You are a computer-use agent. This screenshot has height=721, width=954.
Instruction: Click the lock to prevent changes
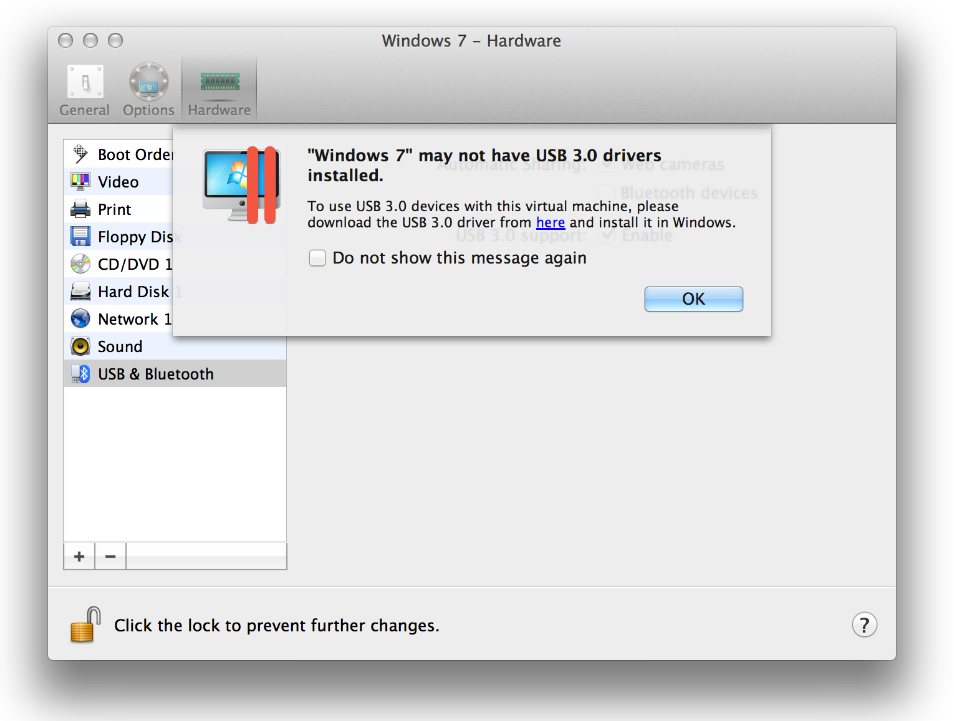tap(85, 625)
